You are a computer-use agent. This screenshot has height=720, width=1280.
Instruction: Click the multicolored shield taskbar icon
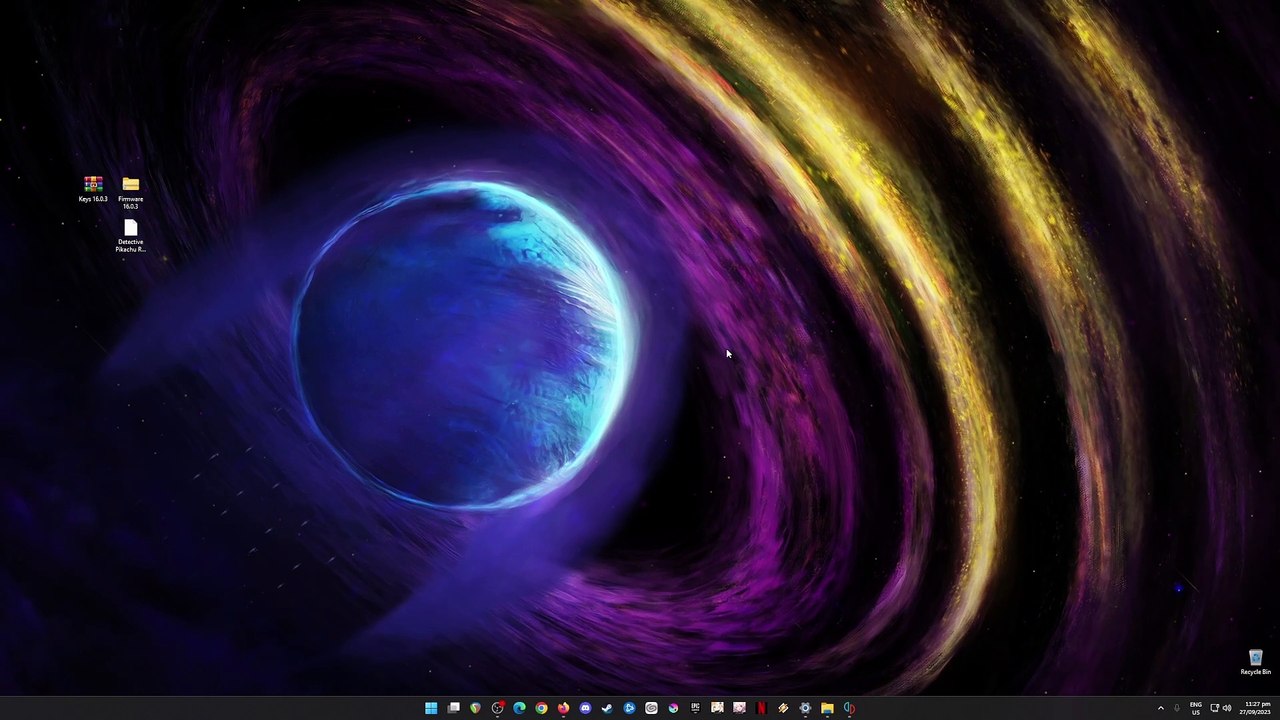coord(475,708)
